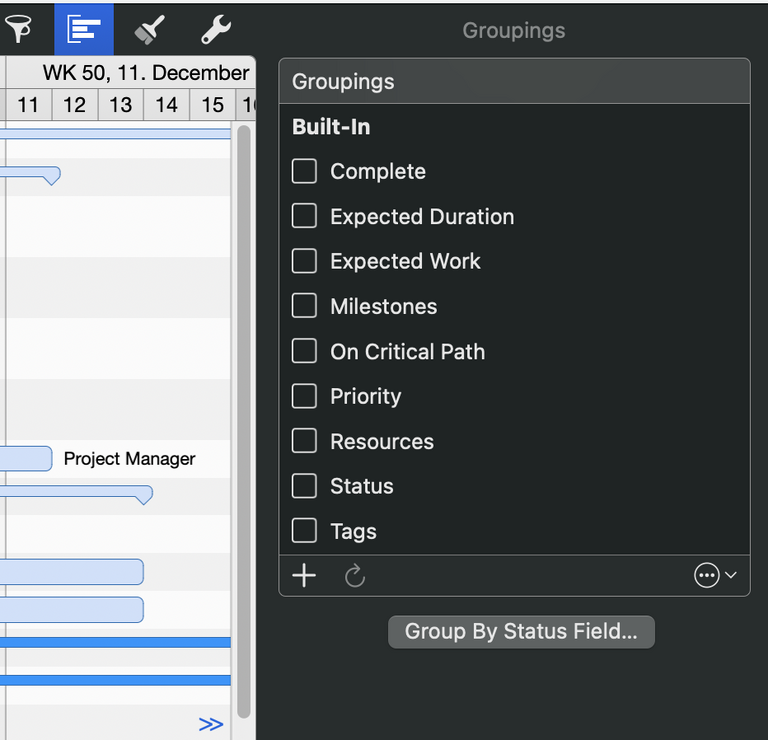Enable grouping by Tags
Viewport: 768px width, 740px height.
(x=304, y=532)
